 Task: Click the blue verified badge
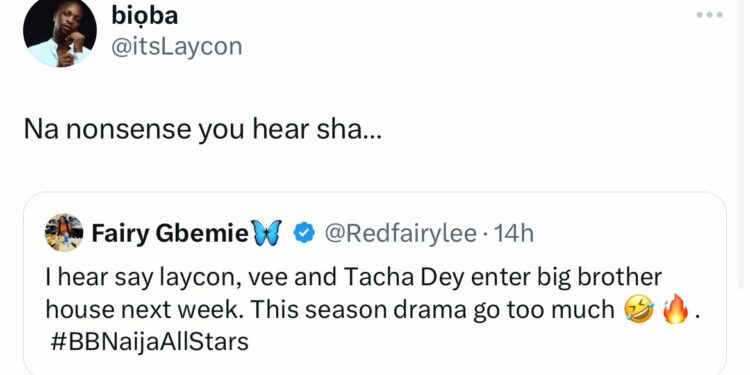303,234
